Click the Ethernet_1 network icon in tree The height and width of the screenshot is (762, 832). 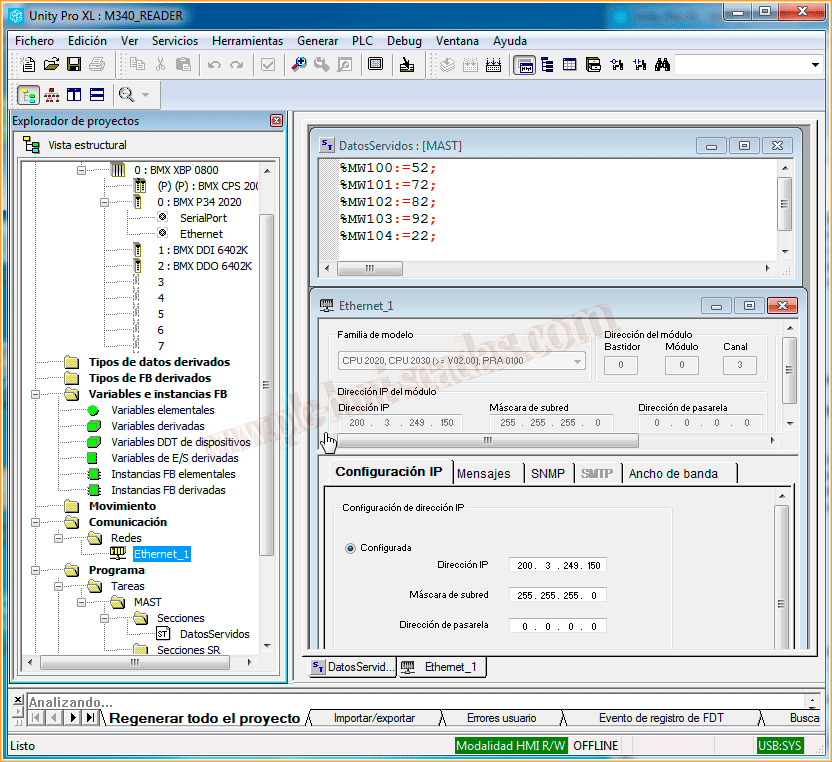coord(118,553)
